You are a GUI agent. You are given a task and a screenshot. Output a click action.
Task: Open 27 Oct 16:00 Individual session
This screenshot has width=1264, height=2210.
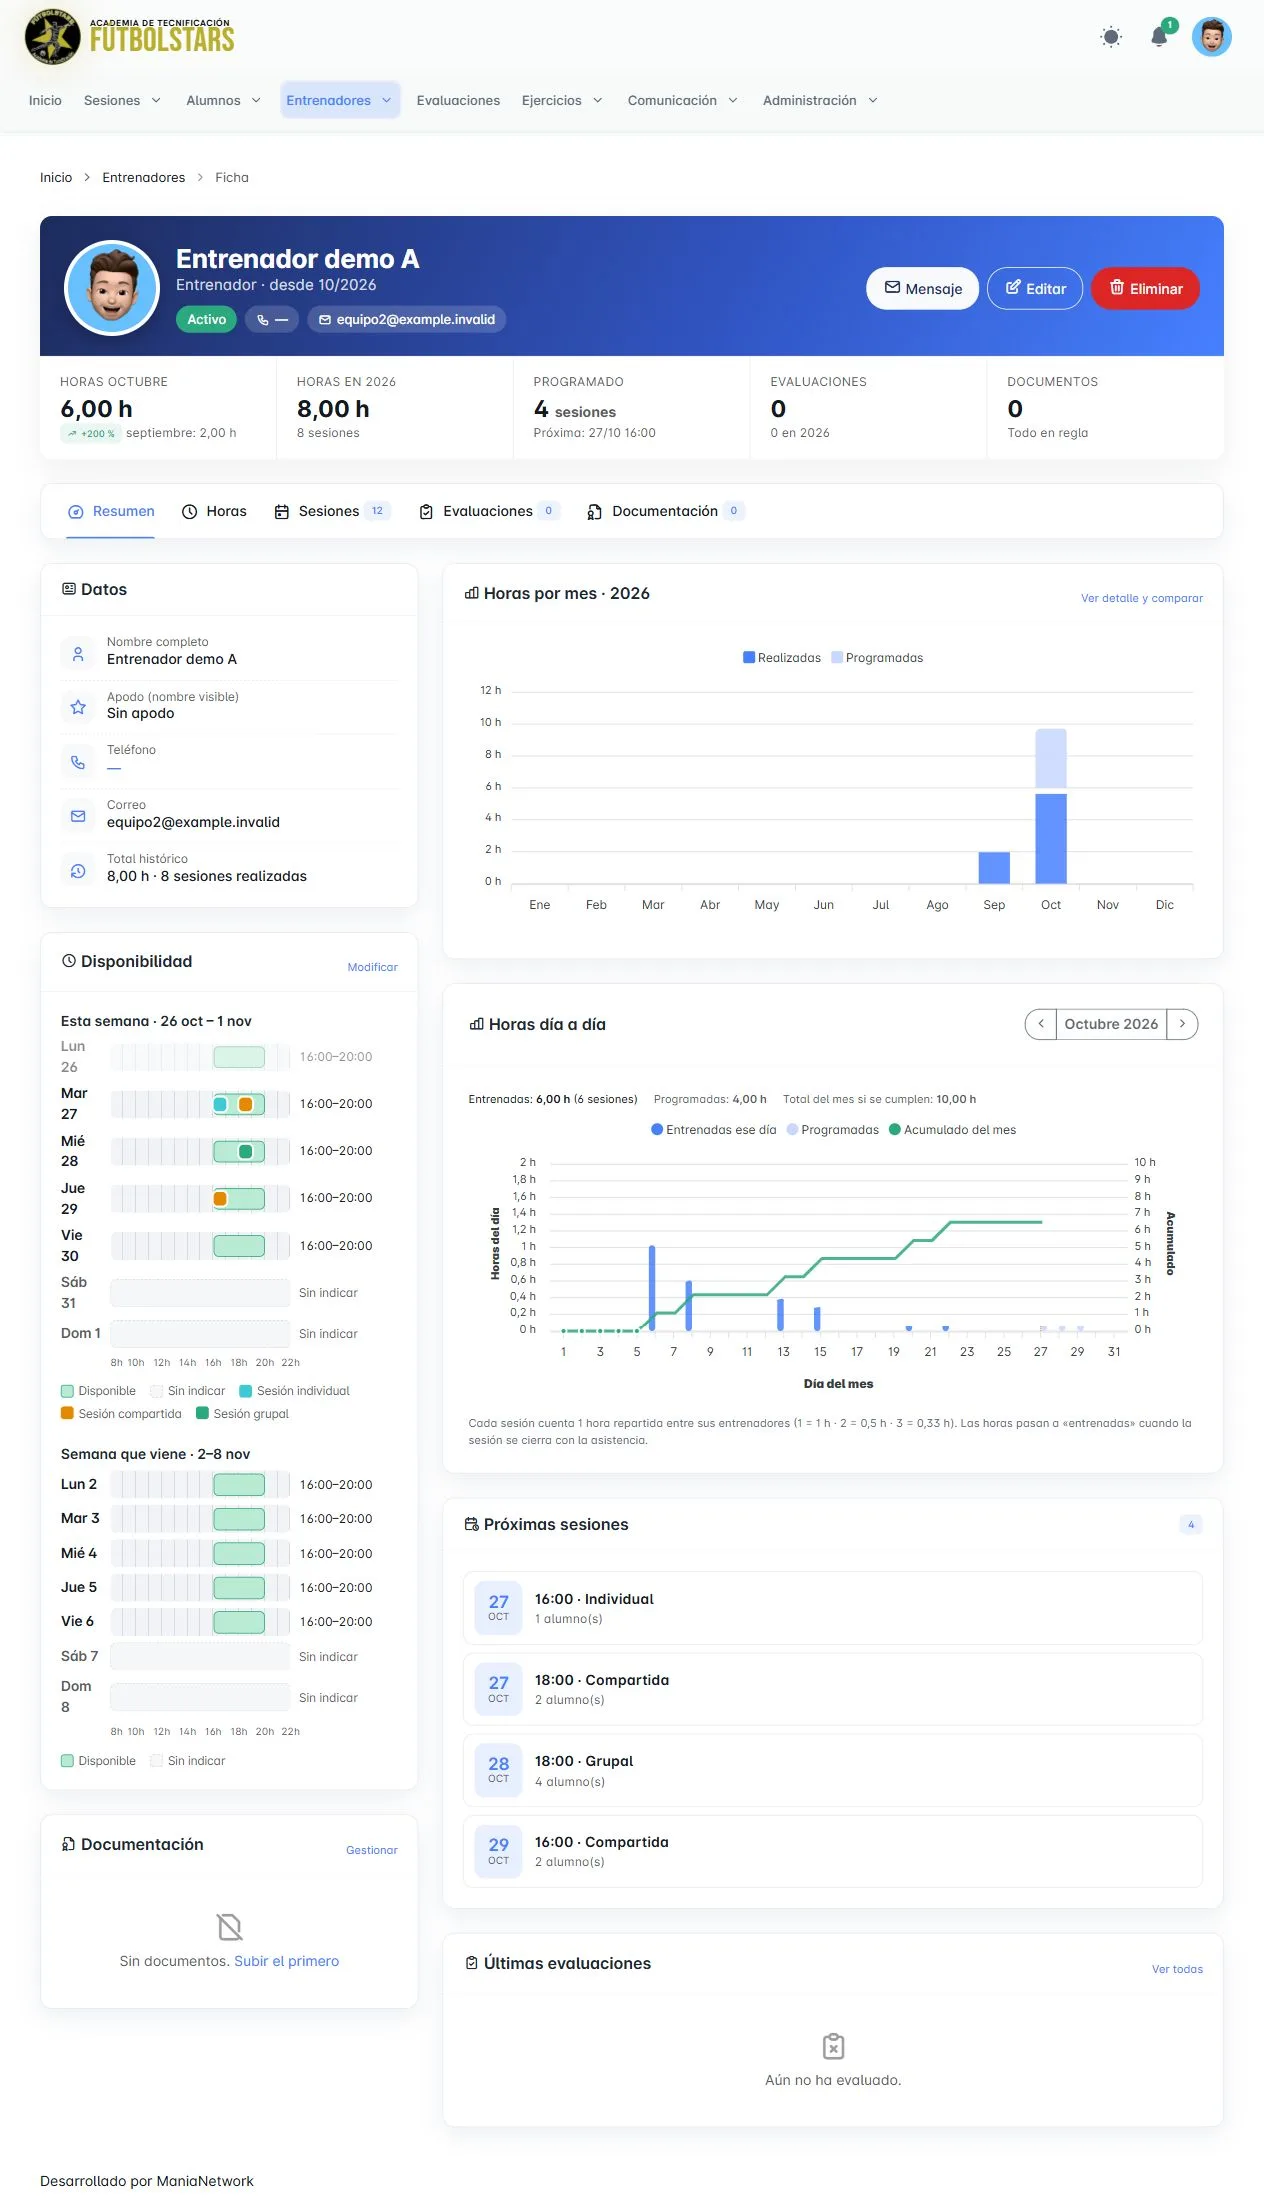tap(833, 1608)
